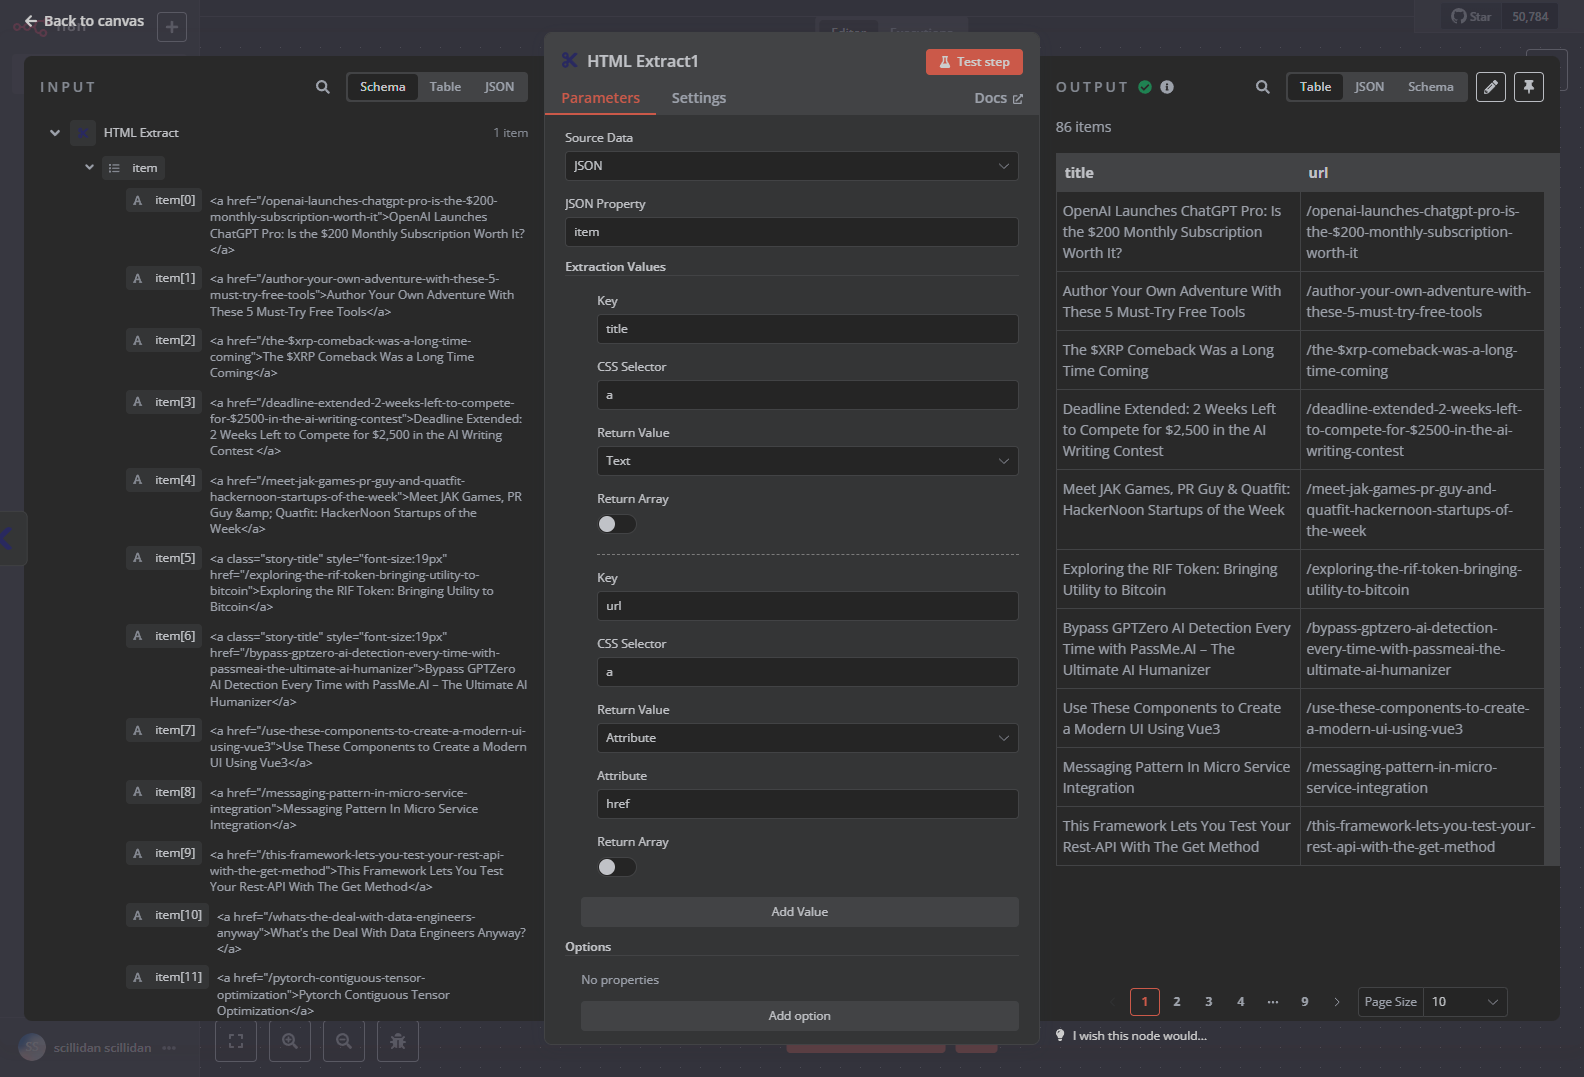Open the Page Size dropdown
Viewport: 1584px width, 1077px height.
click(1465, 1002)
